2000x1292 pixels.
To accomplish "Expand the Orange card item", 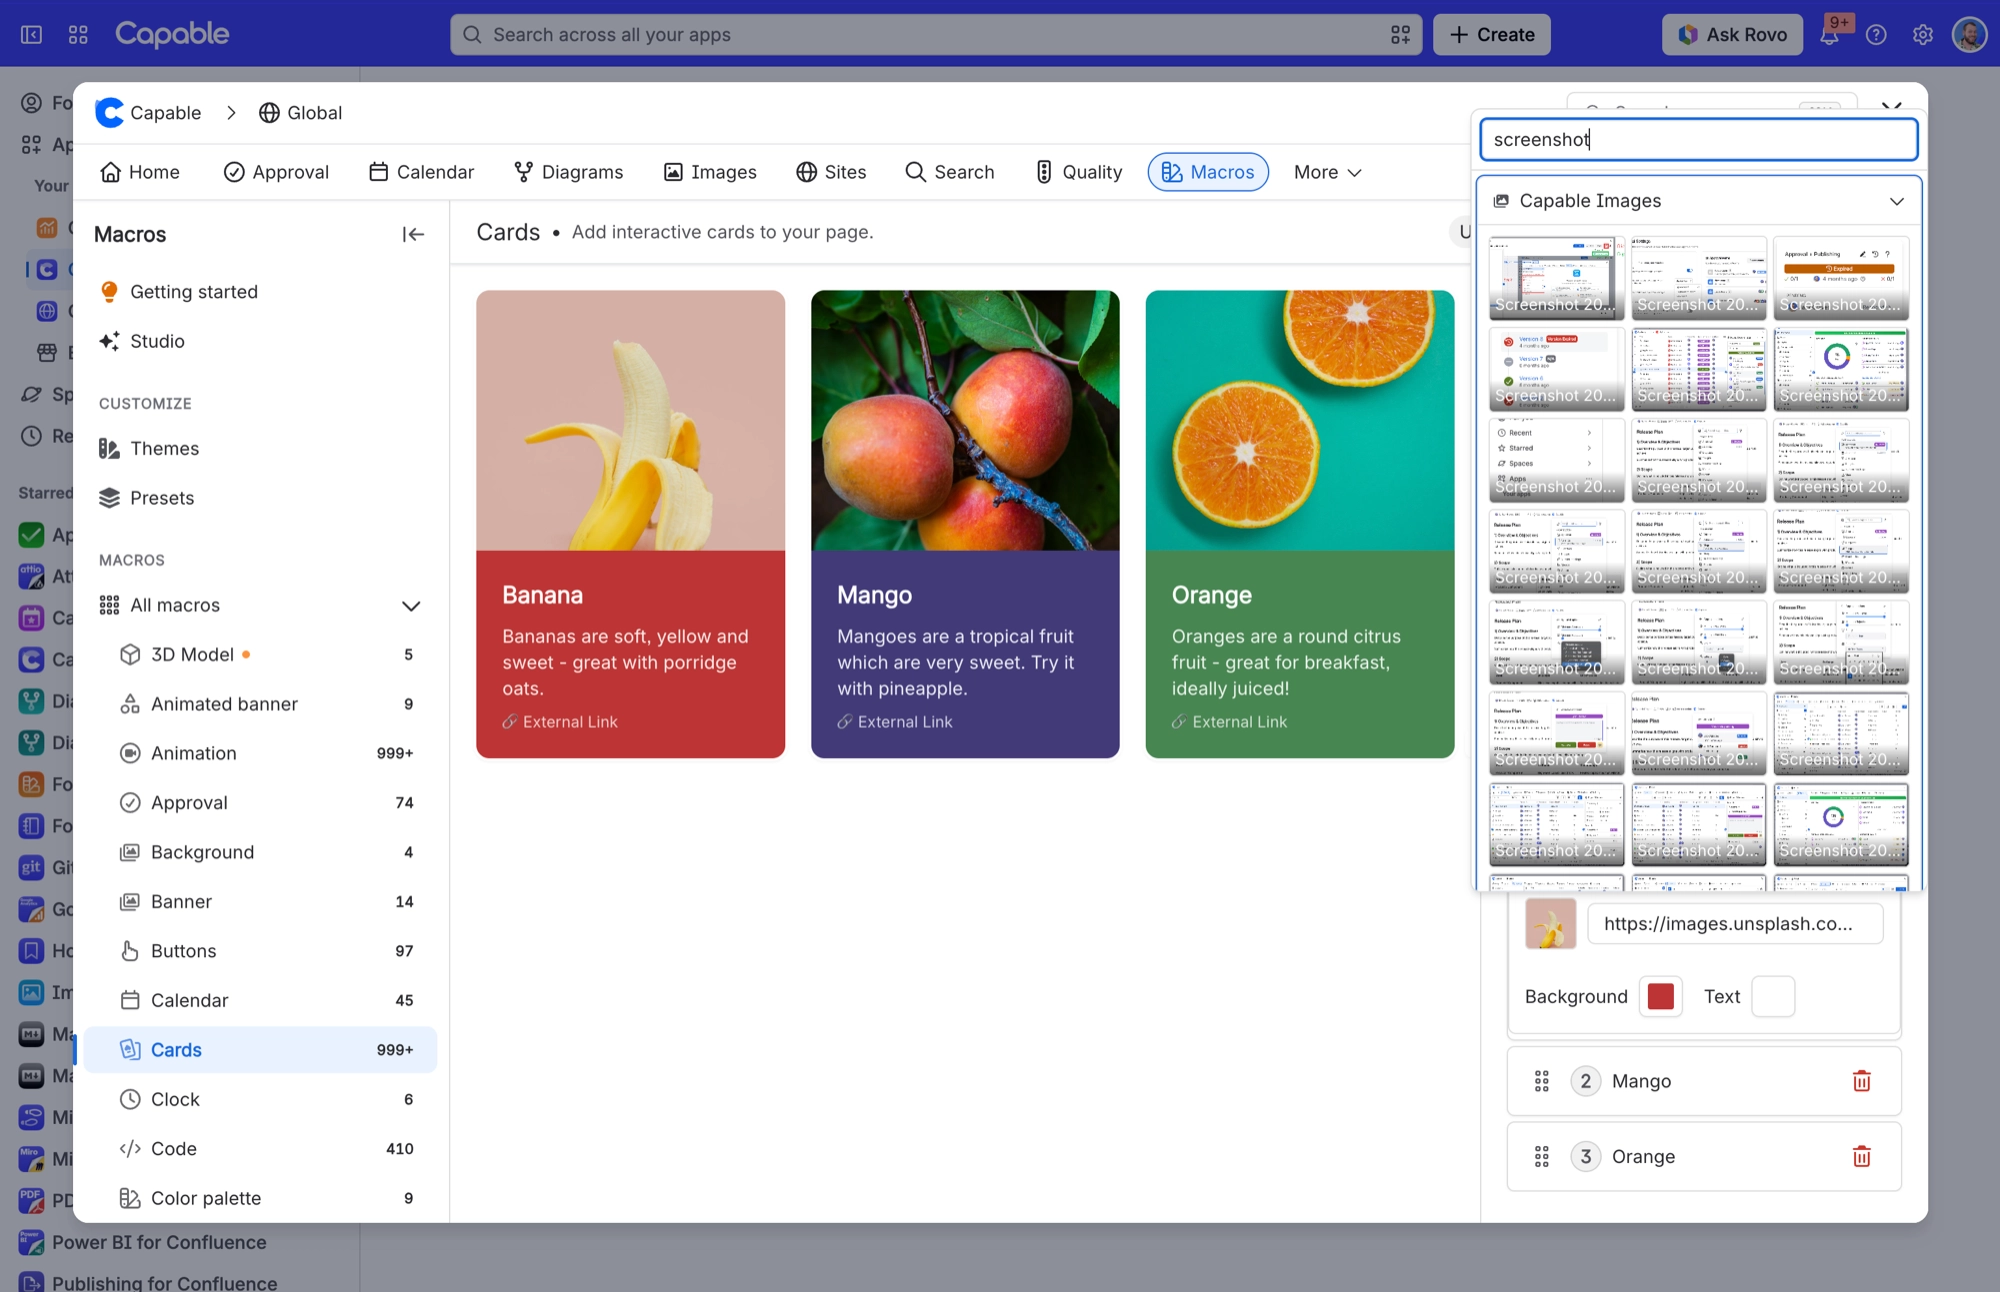I will point(1704,1157).
